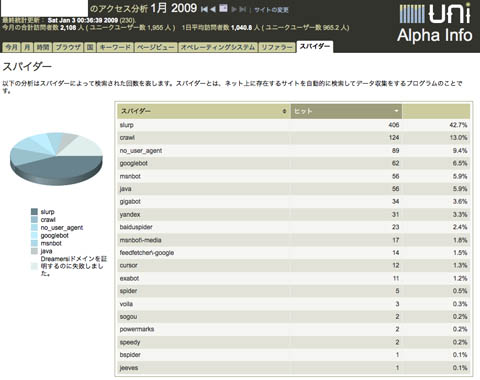Click the pie chart graphic
The height and width of the screenshot is (380, 480).
[x=56, y=159]
